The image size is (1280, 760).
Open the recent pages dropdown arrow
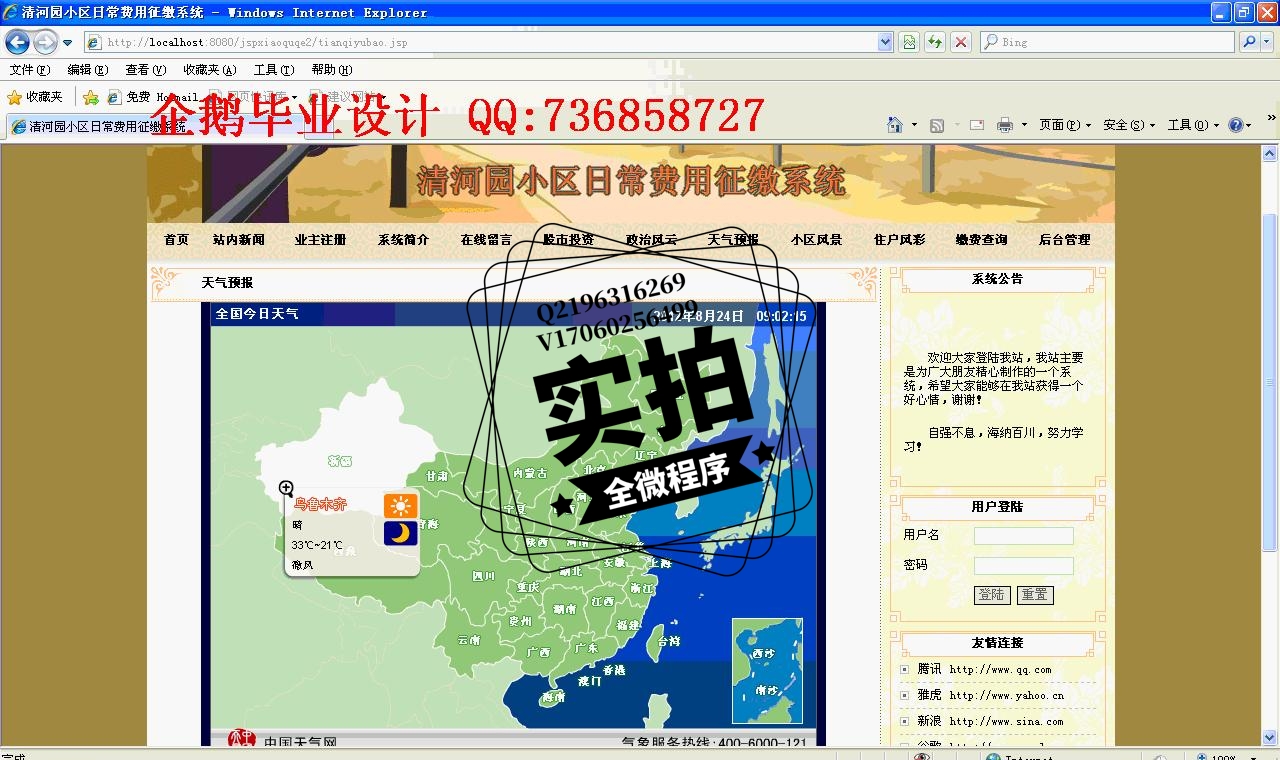(67, 43)
